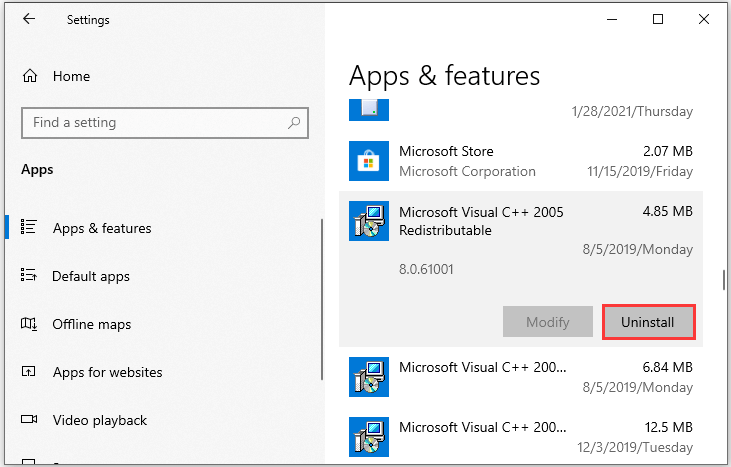The image size is (731, 467).
Task: Select the Apps & features list icon
Action: (x=28, y=227)
